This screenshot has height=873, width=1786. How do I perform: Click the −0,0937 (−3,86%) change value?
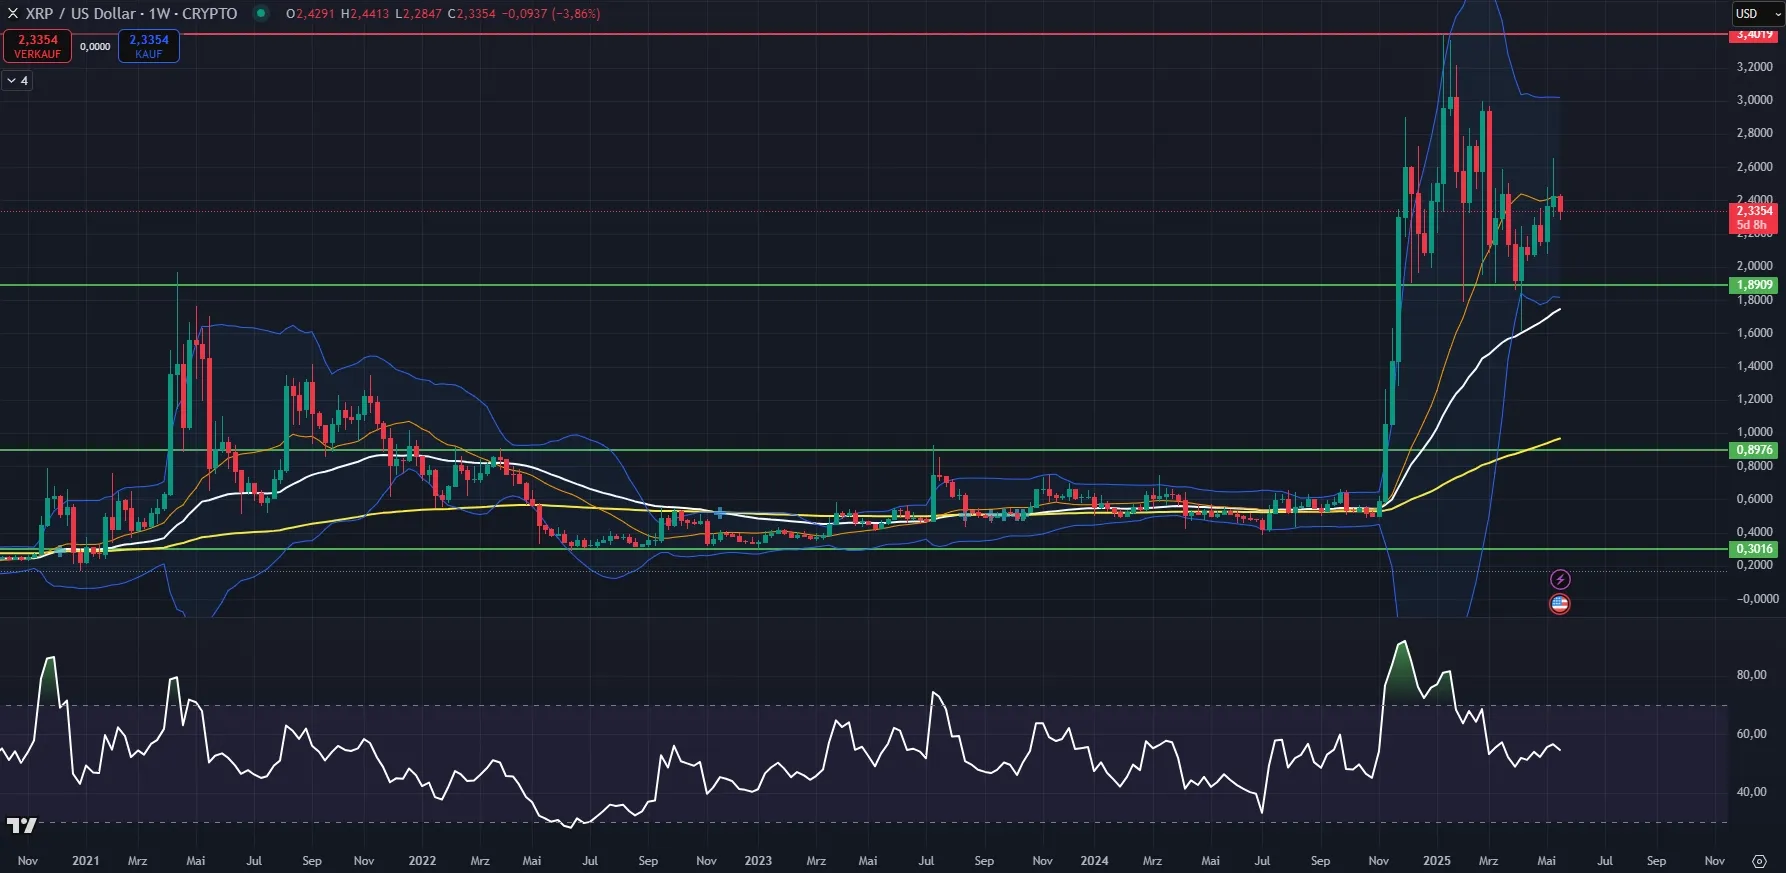pos(551,14)
